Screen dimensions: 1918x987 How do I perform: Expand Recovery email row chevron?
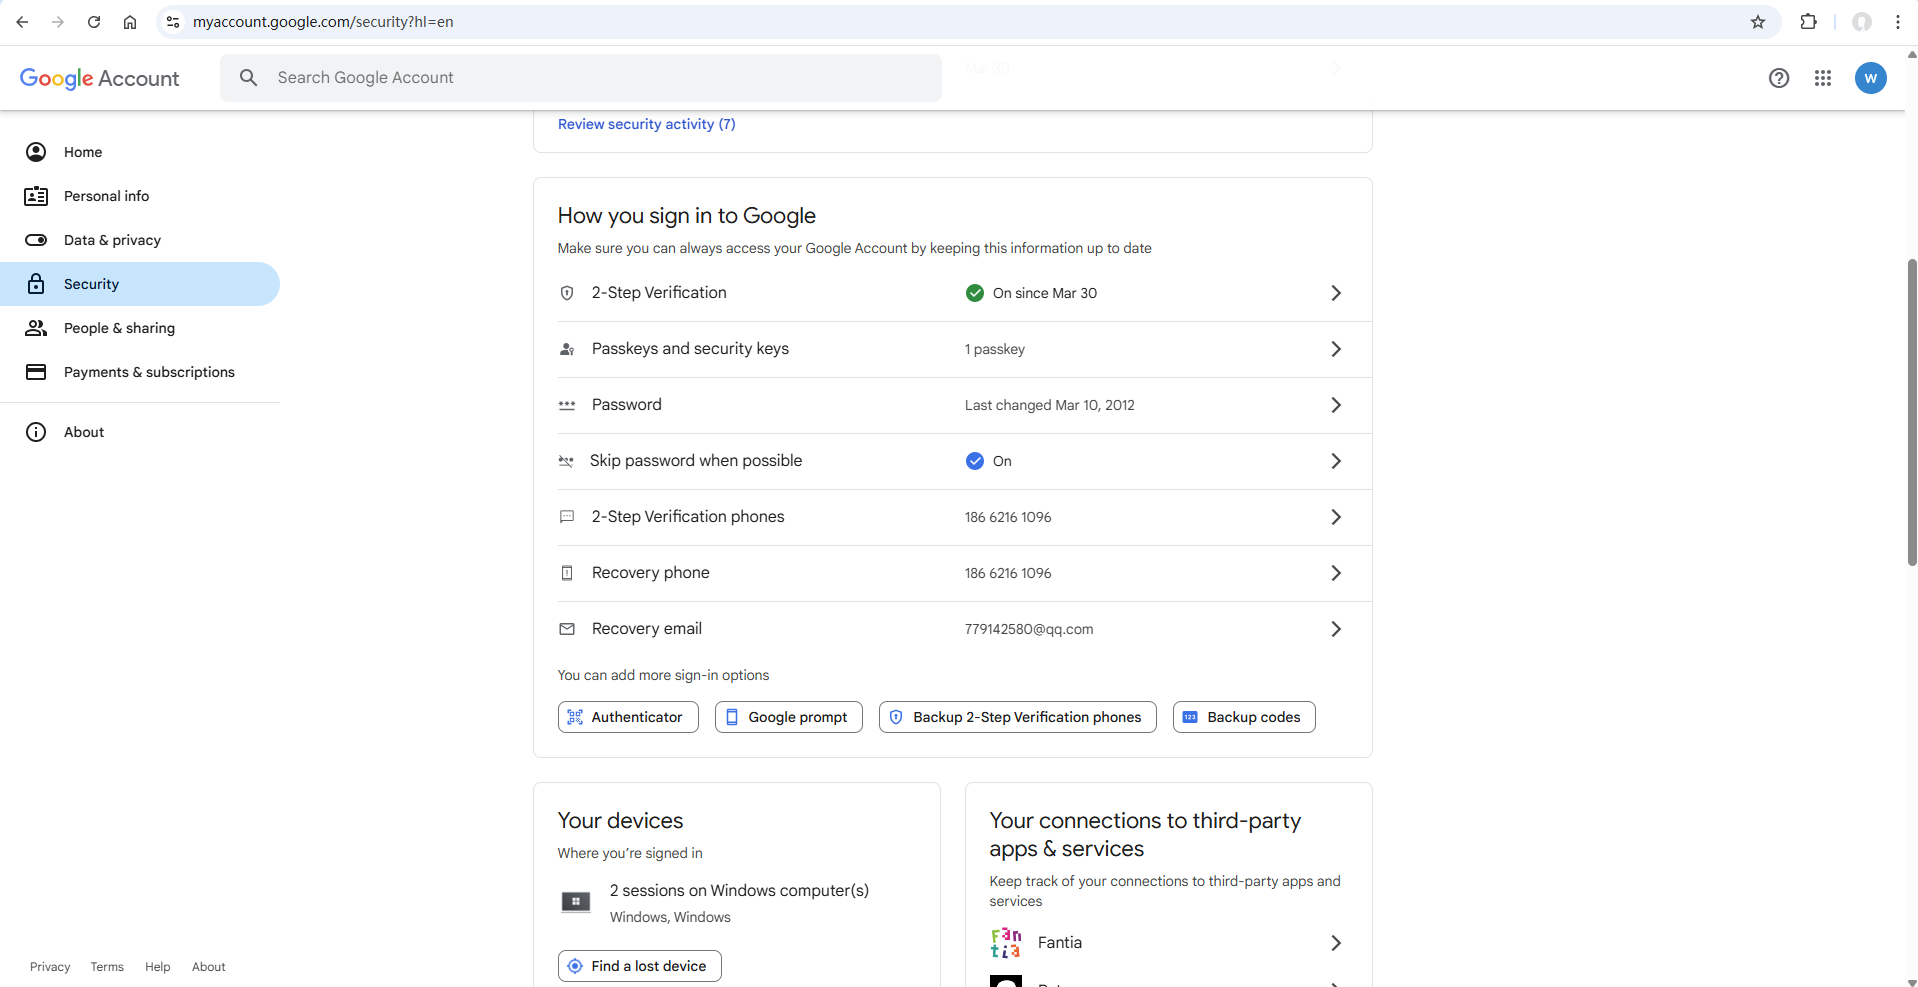pyautogui.click(x=1335, y=629)
